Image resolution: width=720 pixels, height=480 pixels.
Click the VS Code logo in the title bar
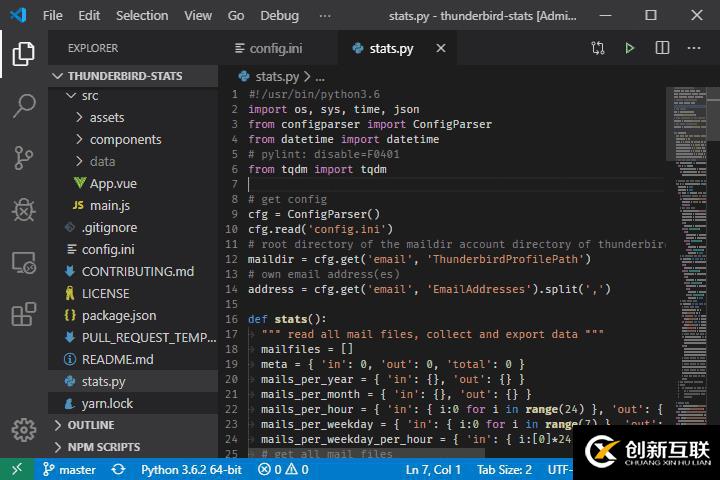[18, 15]
